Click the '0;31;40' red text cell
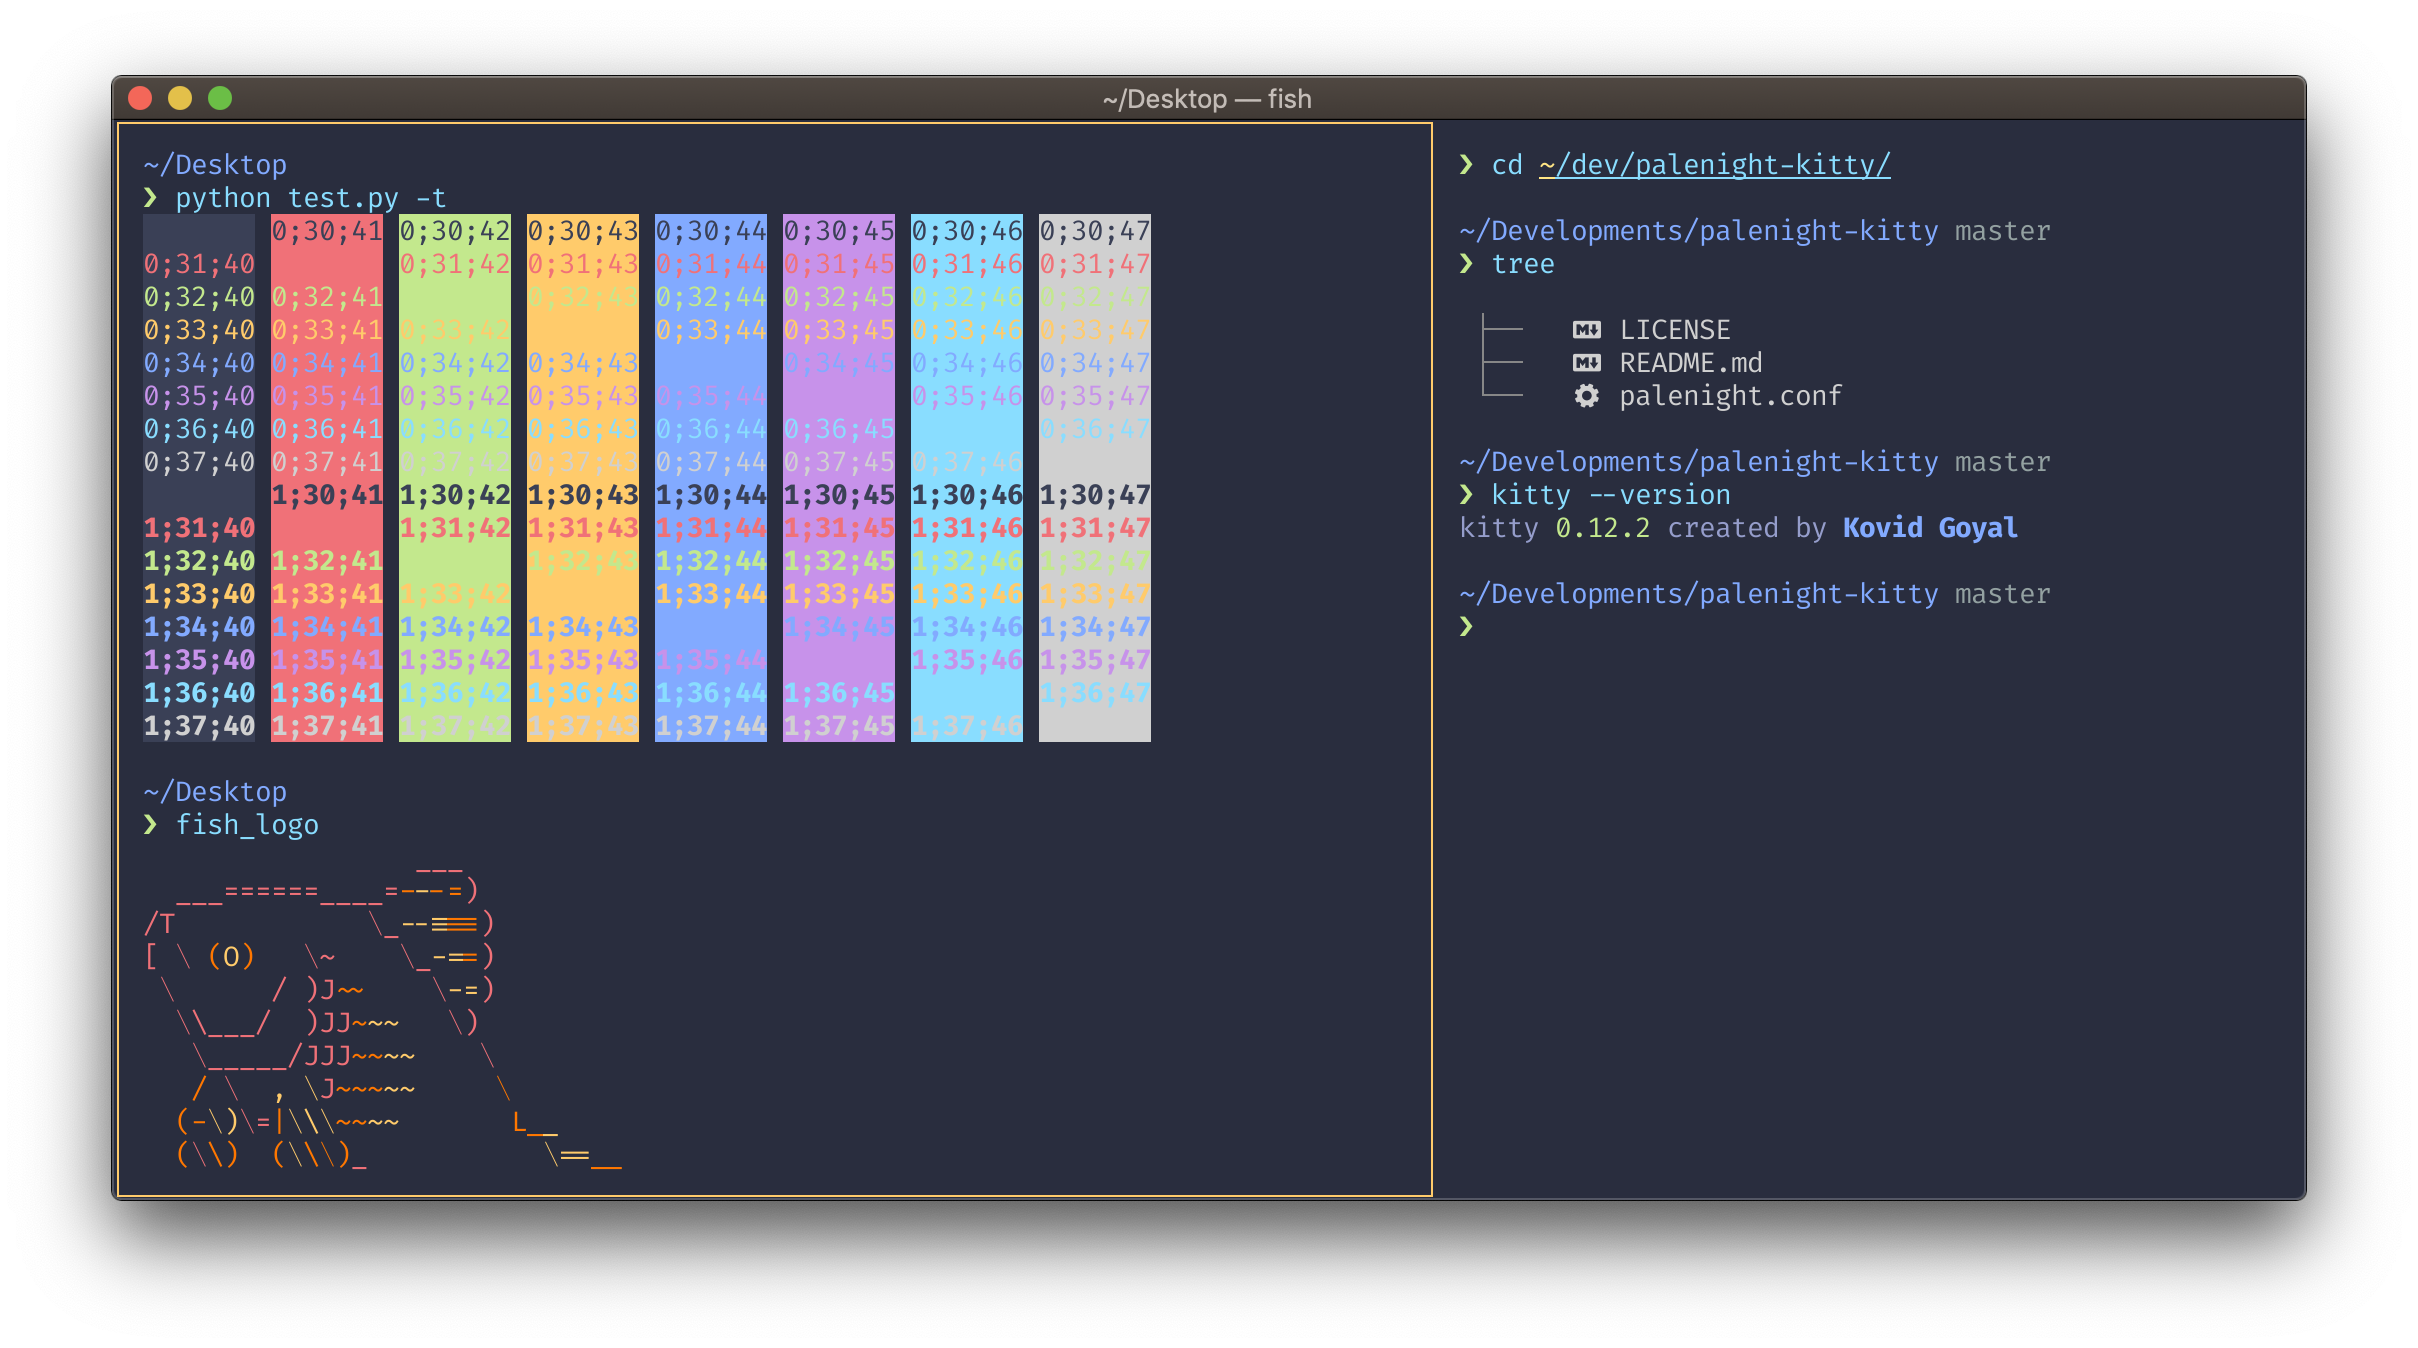This screenshot has width=2418, height=1348. coord(199,264)
